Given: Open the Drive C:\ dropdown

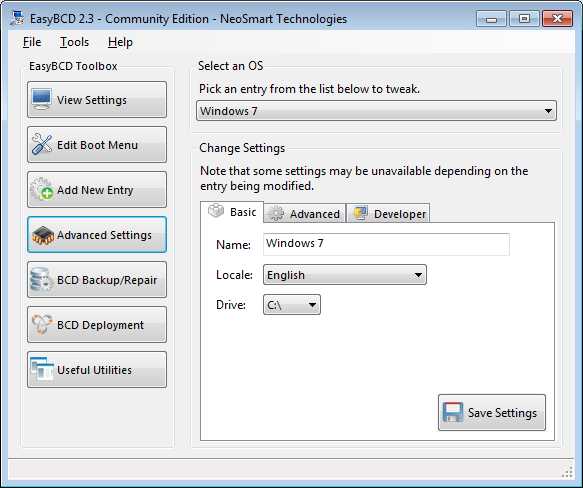Looking at the screenshot, I should click(292, 305).
